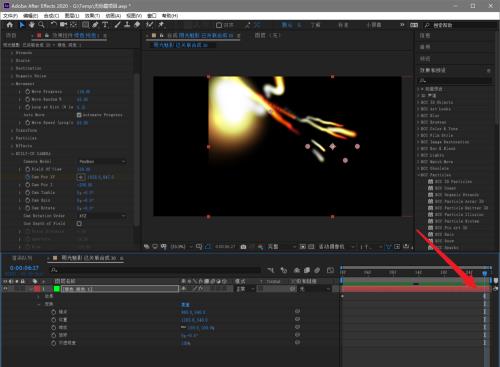Image resolution: width=500 pixels, height=367 pixels.
Task: Select the Eraser tool
Action: pos(137,25)
